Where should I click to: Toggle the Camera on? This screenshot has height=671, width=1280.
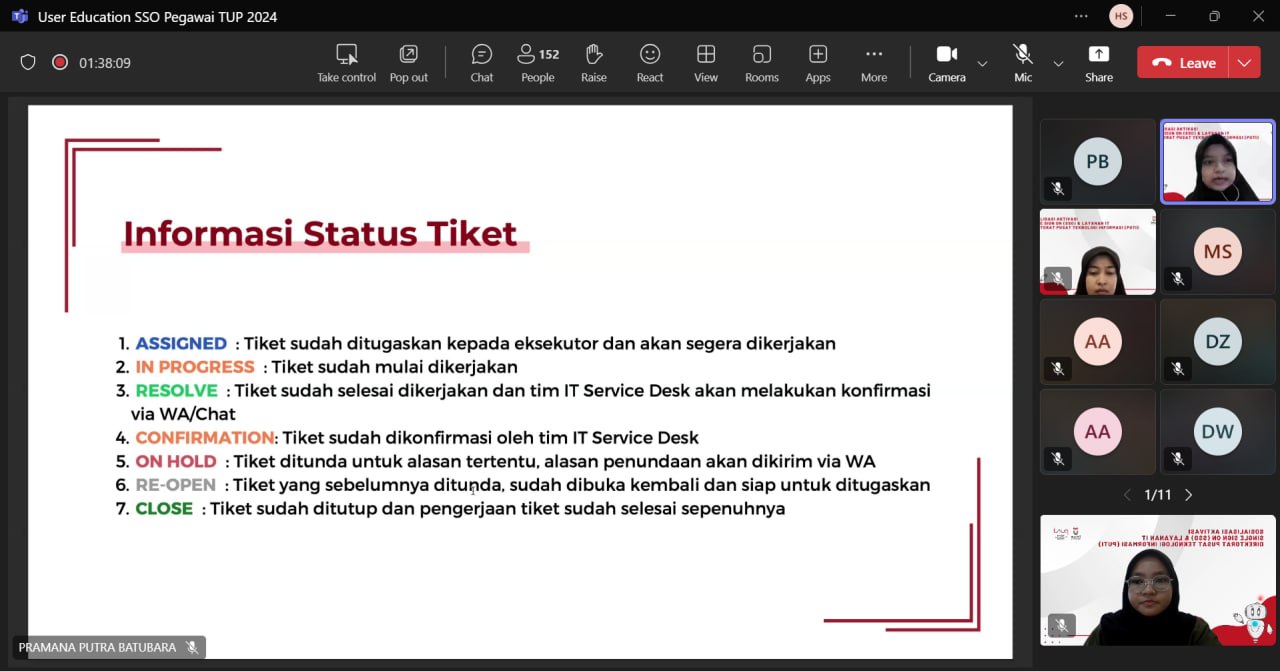pos(946,62)
